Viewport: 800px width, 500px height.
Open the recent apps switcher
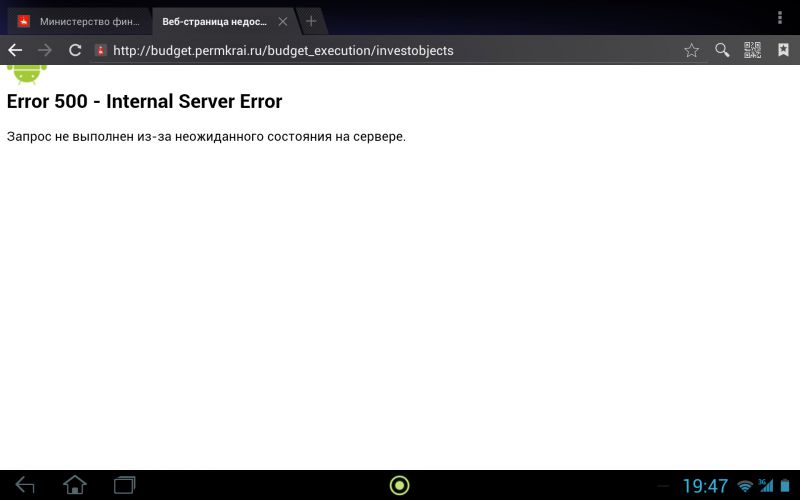(125, 485)
